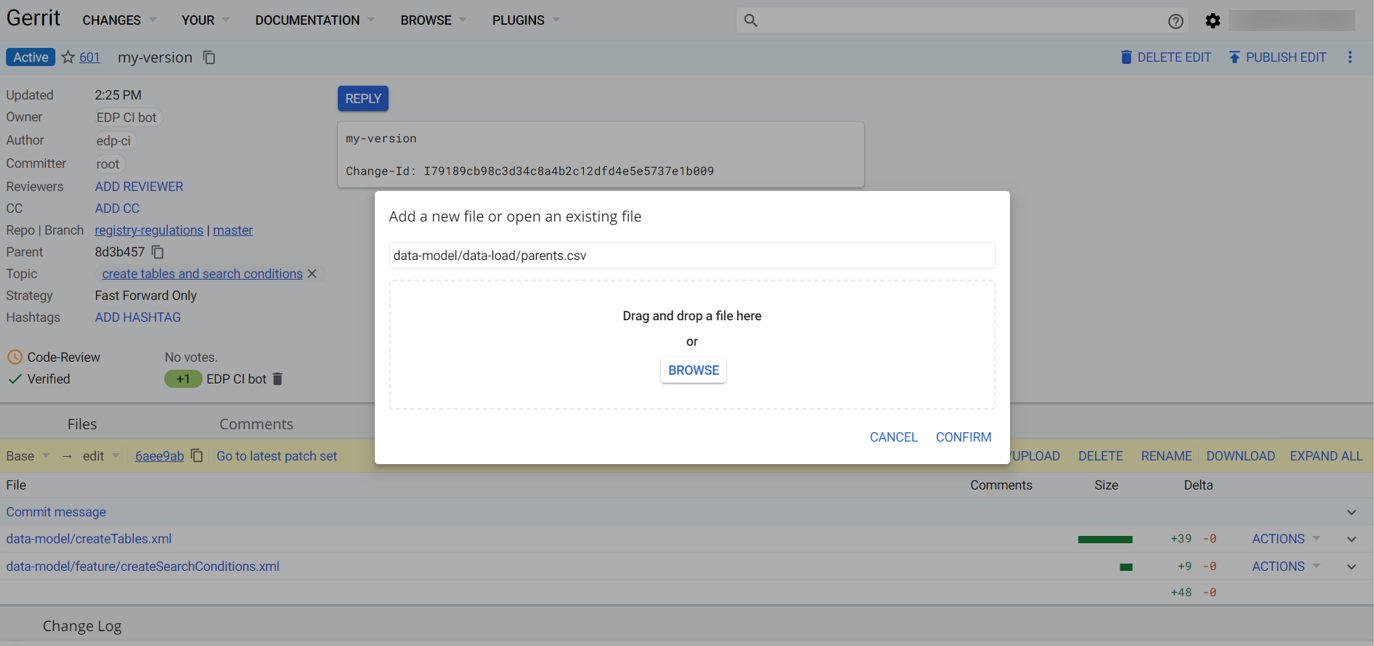
Task: Click the root committer chip
Action: pos(108,163)
